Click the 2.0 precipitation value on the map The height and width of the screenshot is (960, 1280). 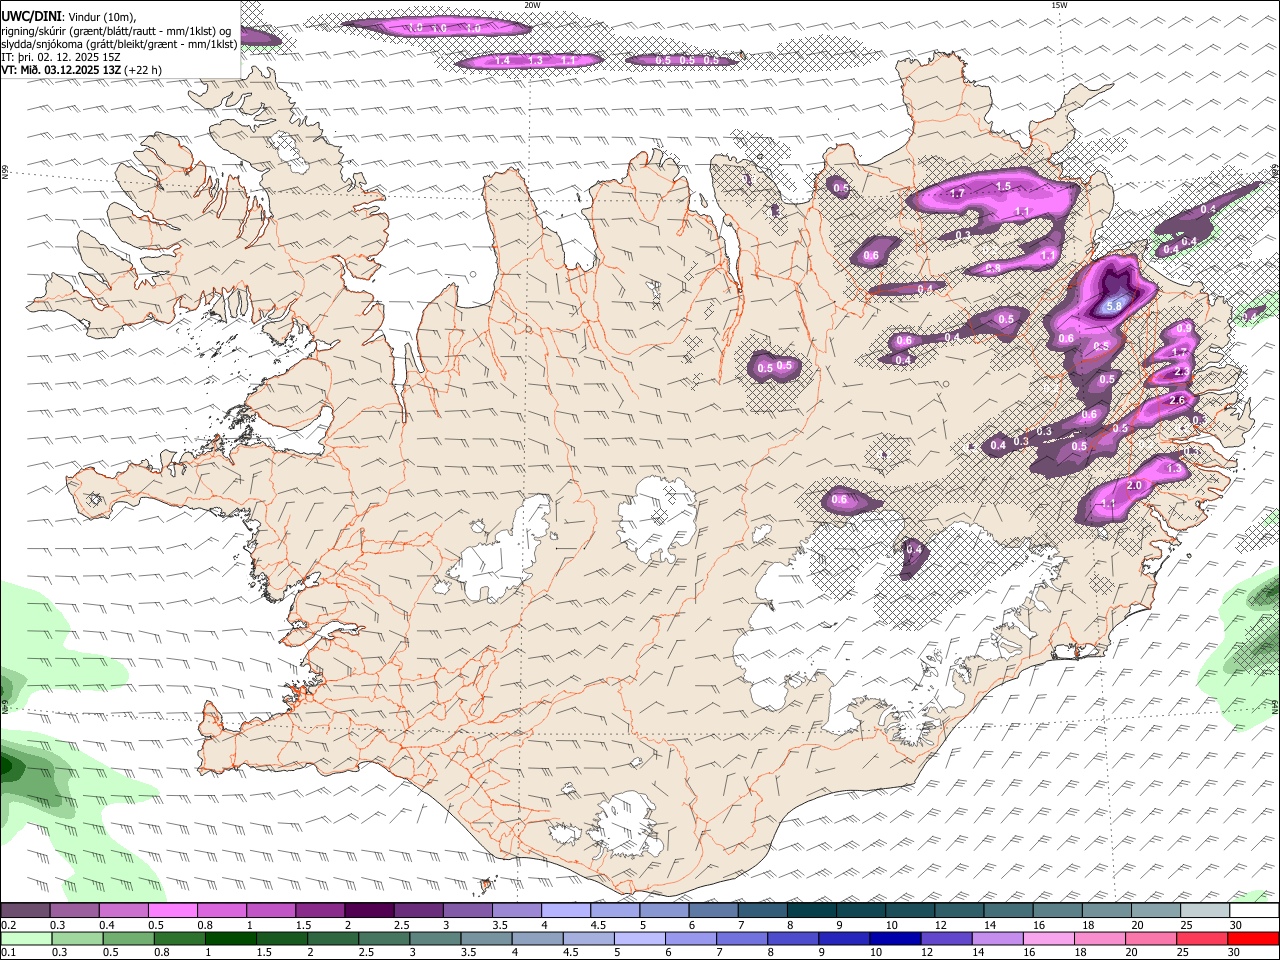1134,485
